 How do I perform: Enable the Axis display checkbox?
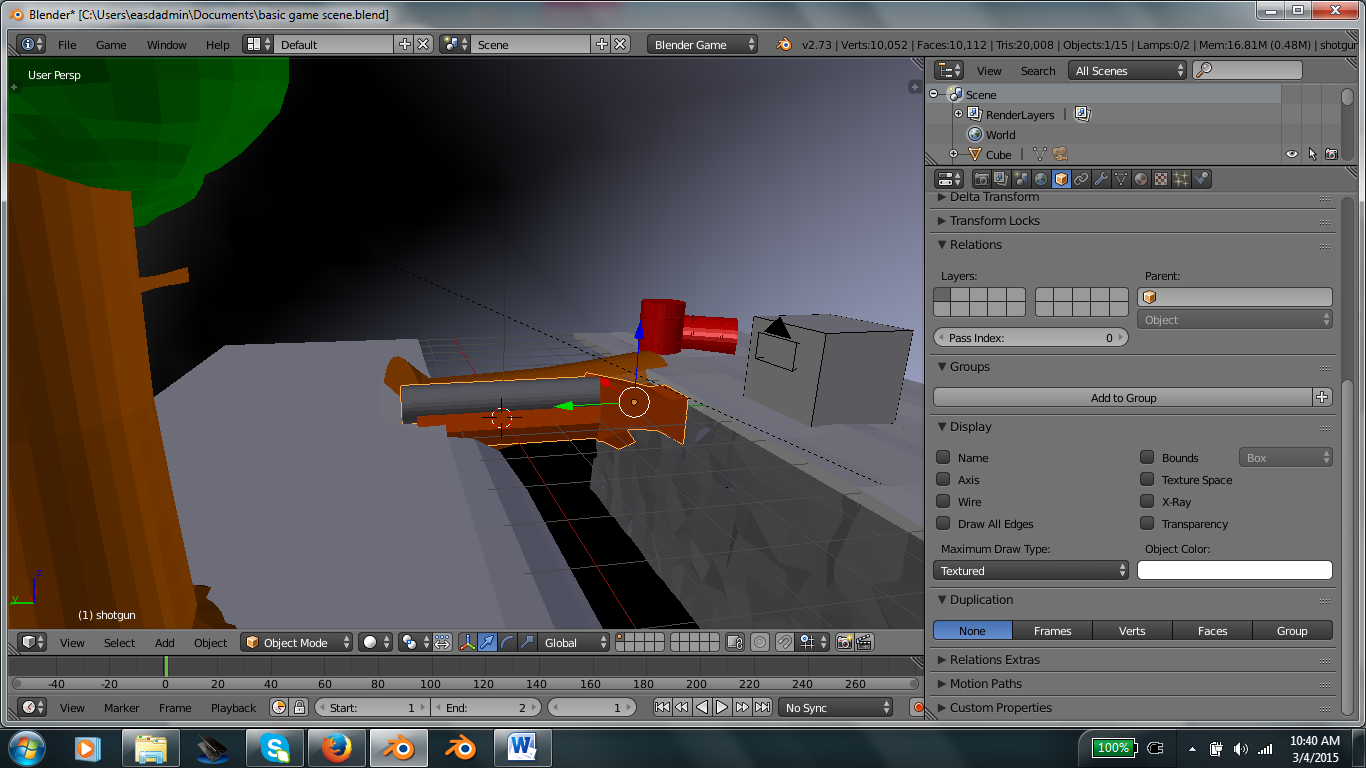(943, 479)
